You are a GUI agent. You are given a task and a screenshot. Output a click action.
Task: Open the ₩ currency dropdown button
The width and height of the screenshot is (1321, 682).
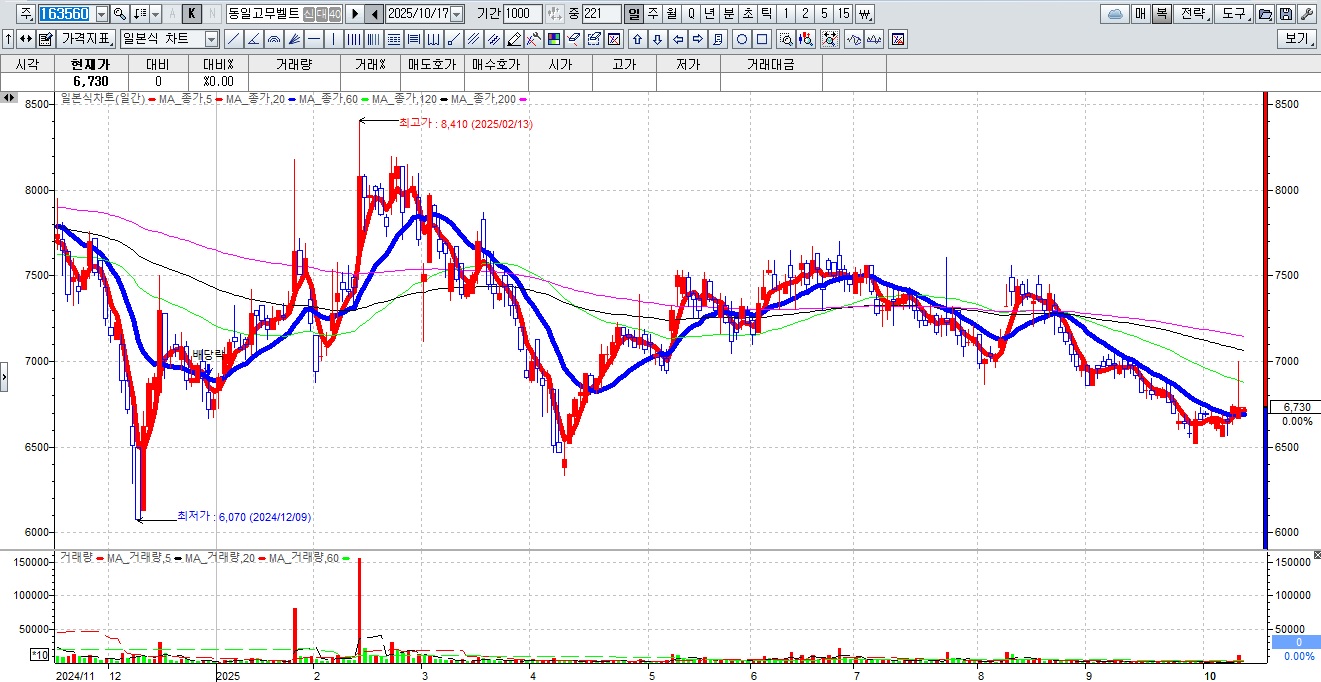[x=865, y=14]
